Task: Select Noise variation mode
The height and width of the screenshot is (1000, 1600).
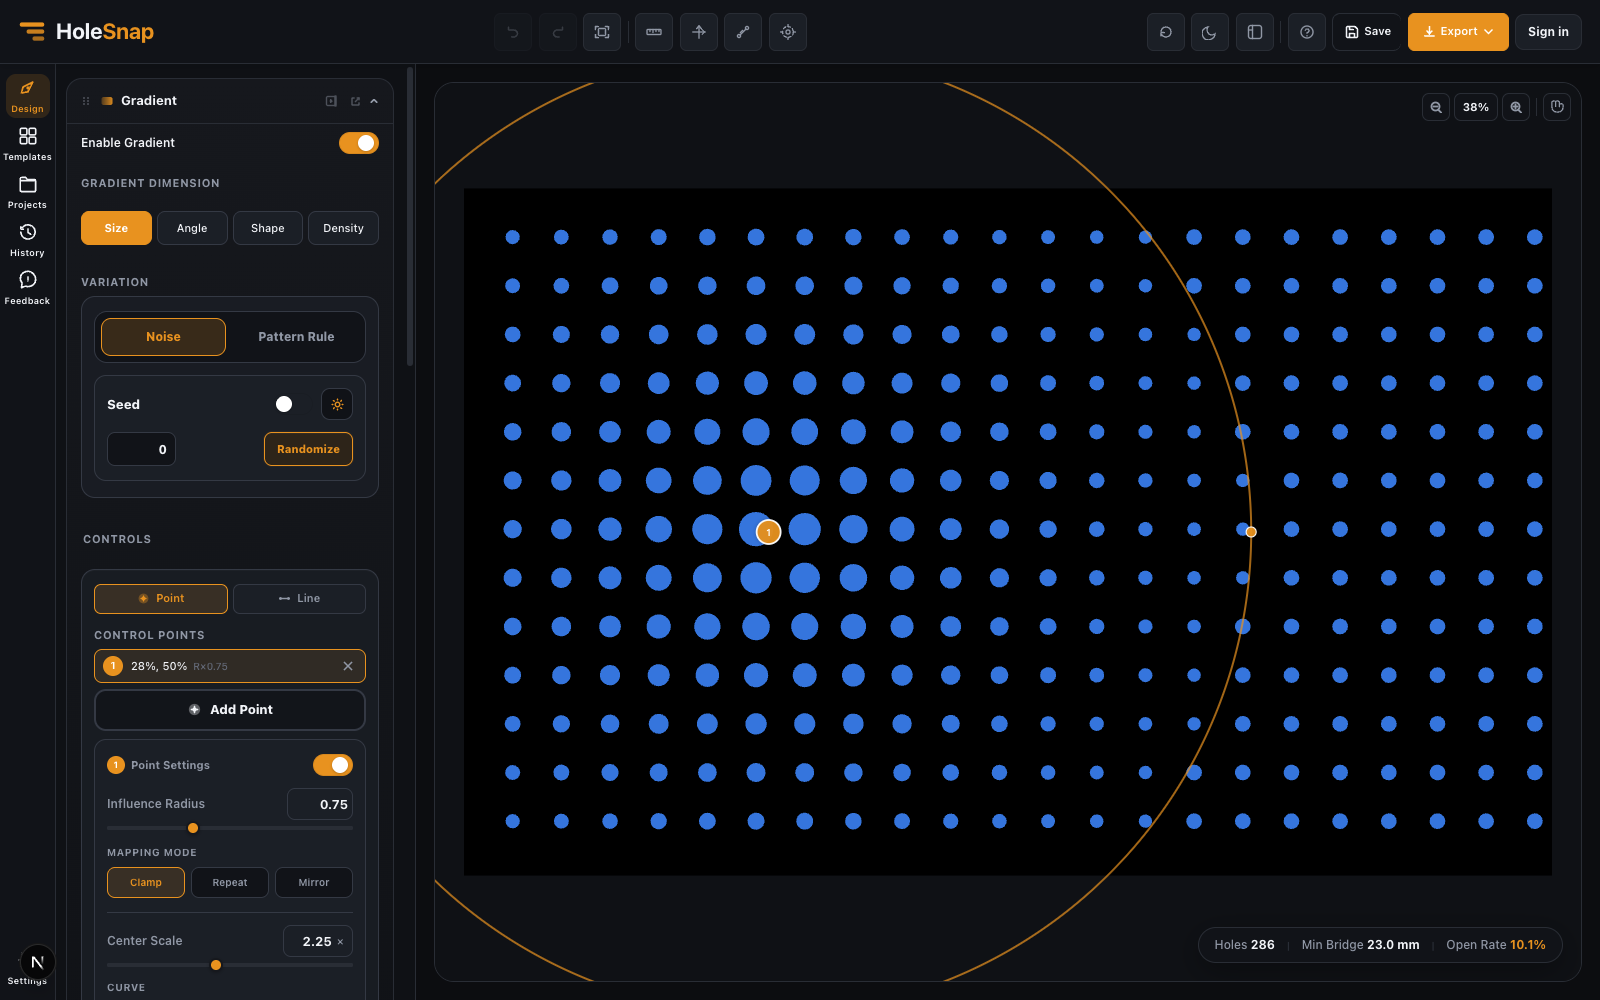Action: pyautogui.click(x=163, y=337)
